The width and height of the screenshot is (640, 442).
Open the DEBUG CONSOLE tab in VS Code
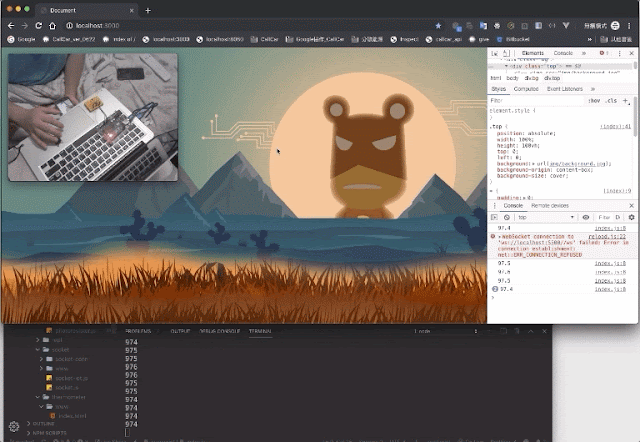coord(219,331)
